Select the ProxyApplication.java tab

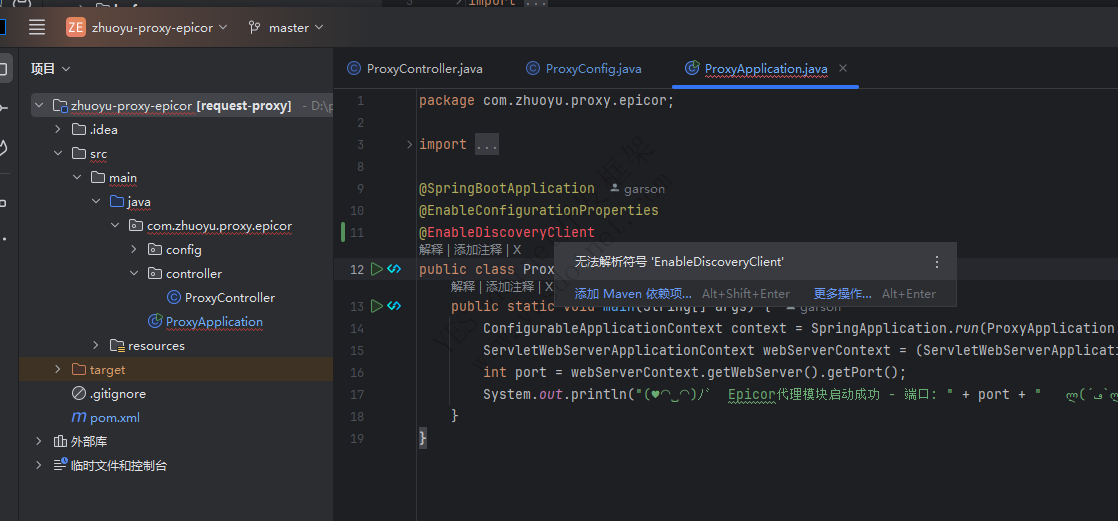click(766, 68)
